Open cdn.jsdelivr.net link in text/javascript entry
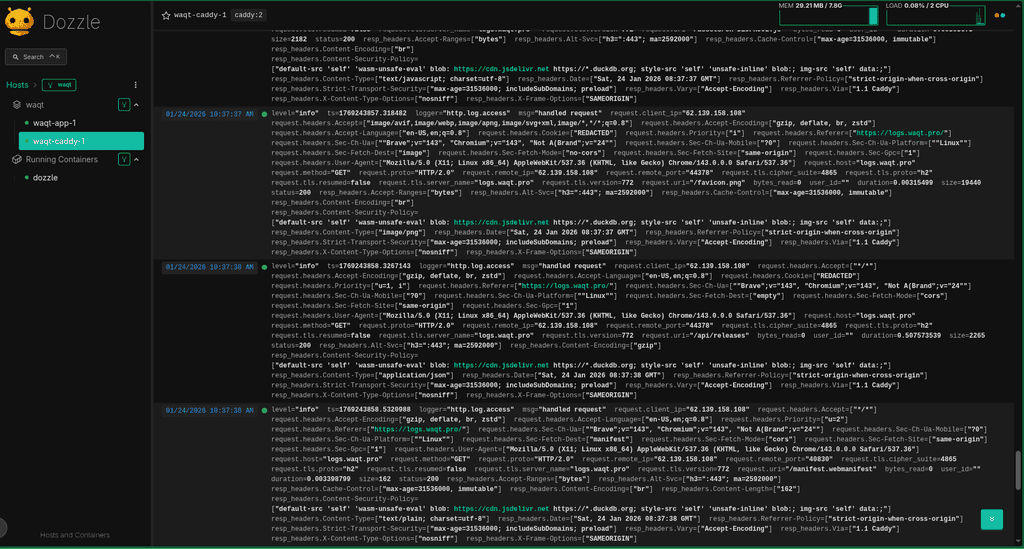This screenshot has width=1024, height=549. pyautogui.click(x=501, y=69)
